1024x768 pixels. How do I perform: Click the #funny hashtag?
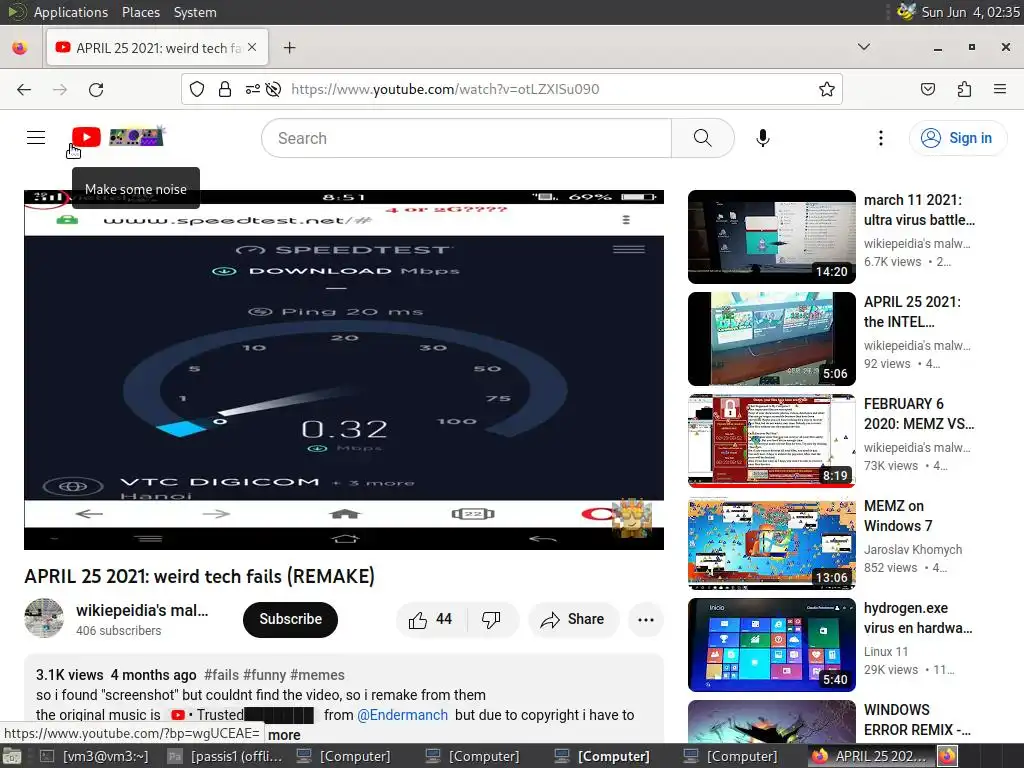click(264, 675)
